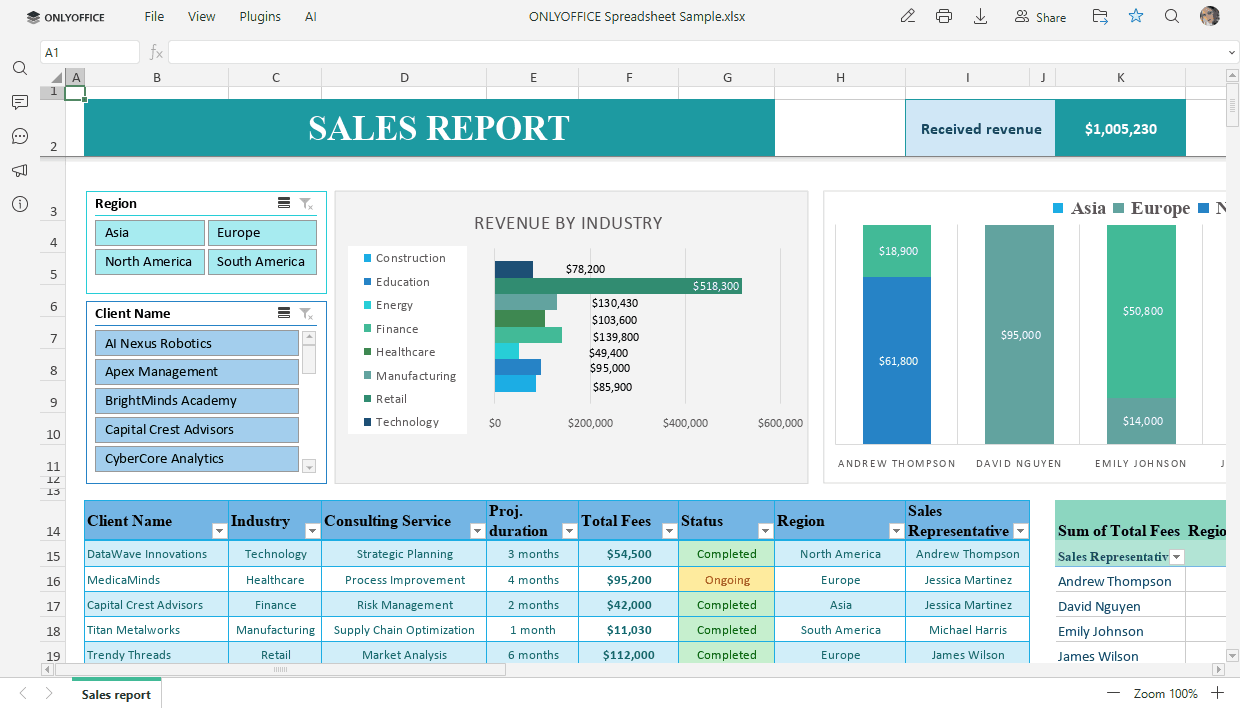Toggle Europe in the Region slicer
The image size is (1240, 708).
pos(262,232)
